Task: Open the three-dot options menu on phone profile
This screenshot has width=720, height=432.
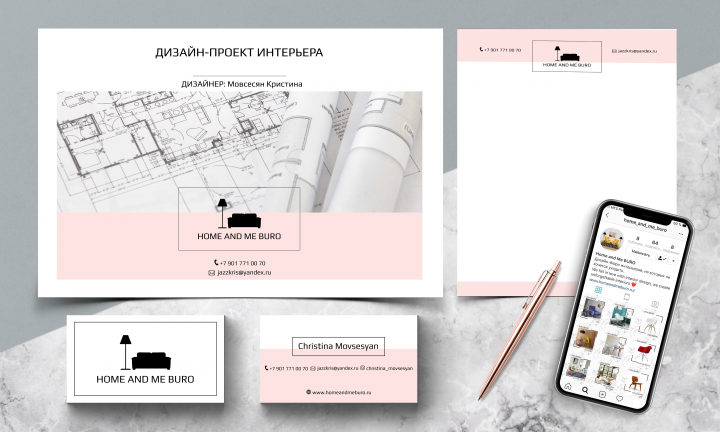Action: [x=681, y=234]
